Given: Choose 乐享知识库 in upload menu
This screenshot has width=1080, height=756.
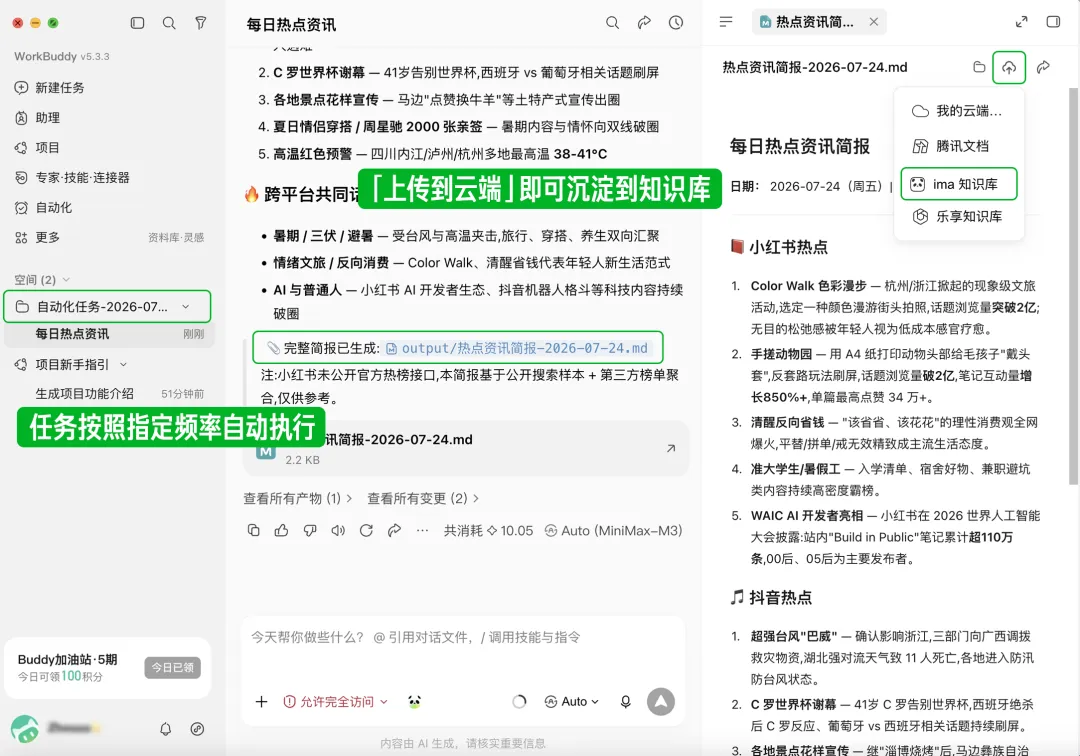Looking at the screenshot, I should click(x=958, y=216).
